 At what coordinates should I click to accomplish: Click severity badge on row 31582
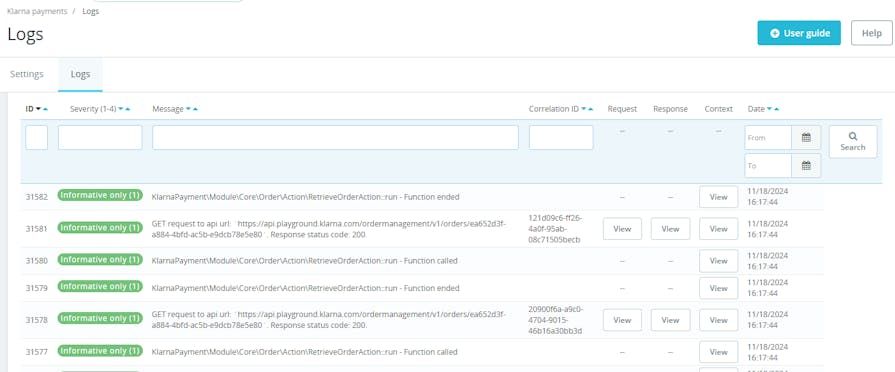coord(100,195)
